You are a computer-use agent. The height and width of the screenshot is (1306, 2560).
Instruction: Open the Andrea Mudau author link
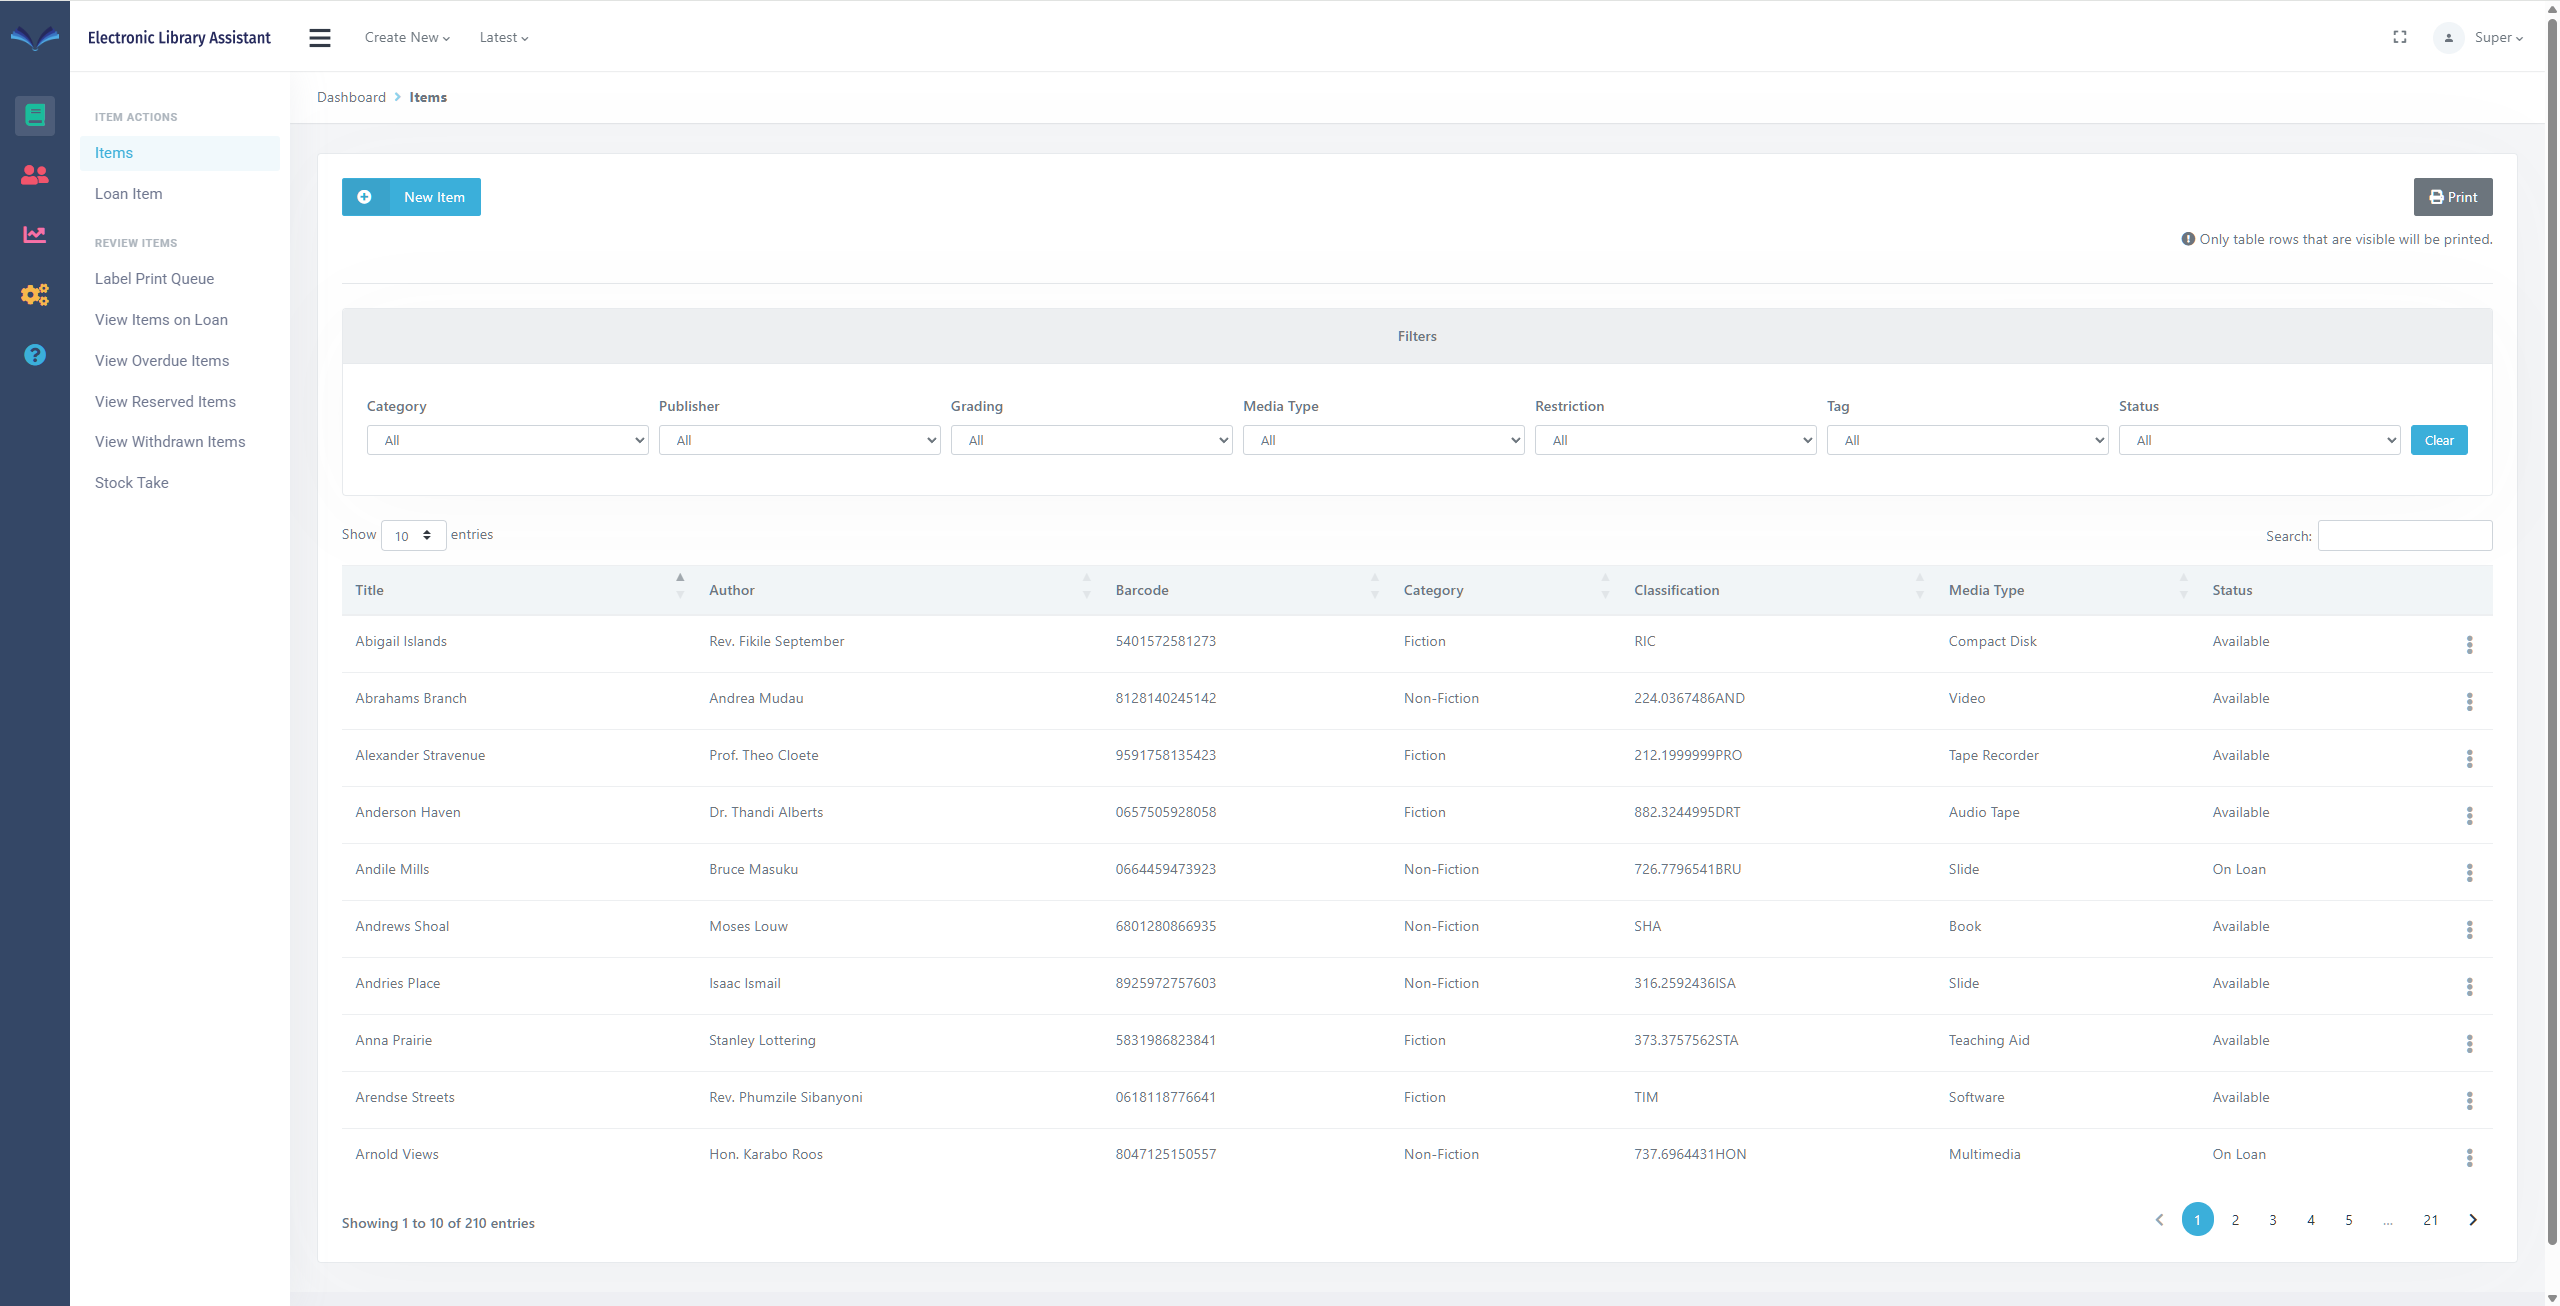click(755, 698)
